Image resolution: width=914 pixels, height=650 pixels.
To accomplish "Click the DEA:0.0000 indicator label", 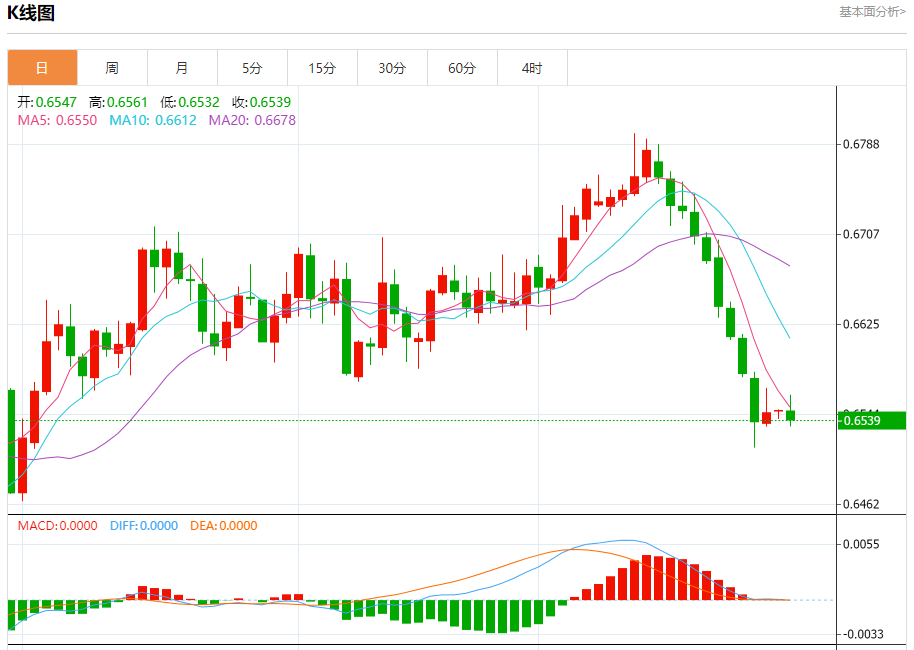I will pos(223,525).
